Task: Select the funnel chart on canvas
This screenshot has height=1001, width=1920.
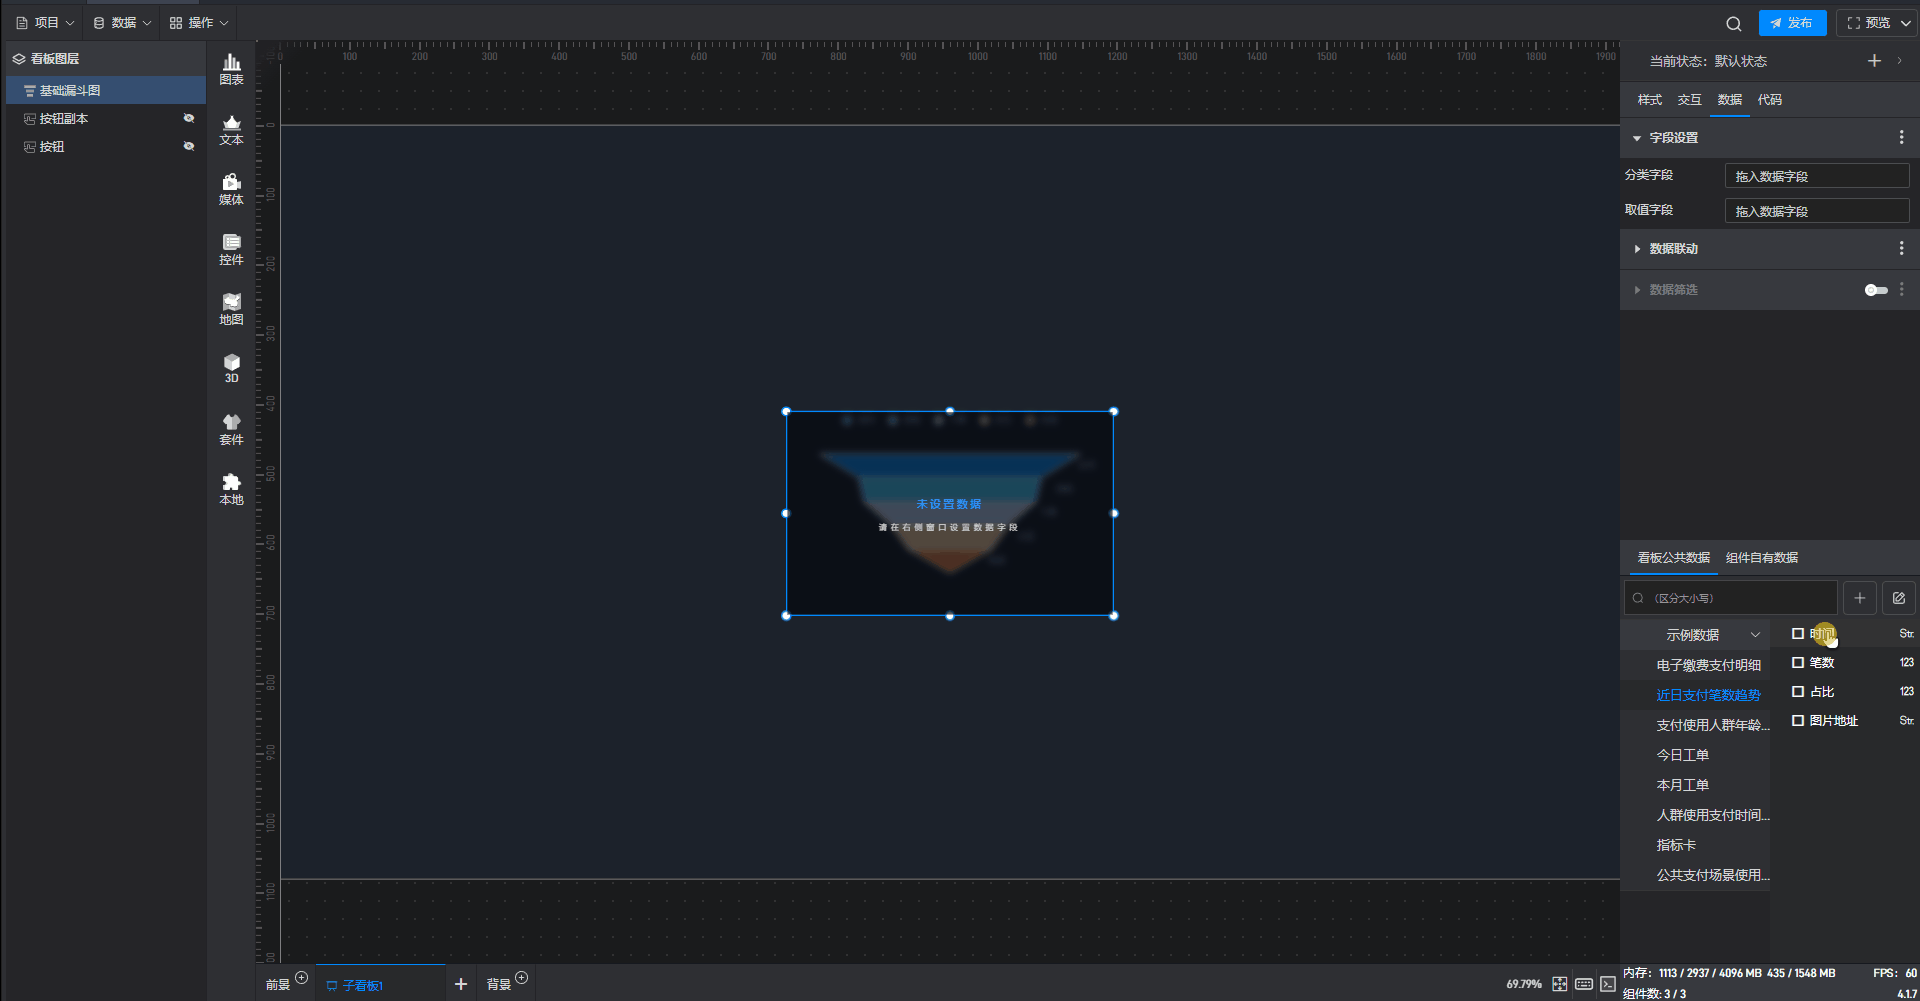Action: point(950,513)
